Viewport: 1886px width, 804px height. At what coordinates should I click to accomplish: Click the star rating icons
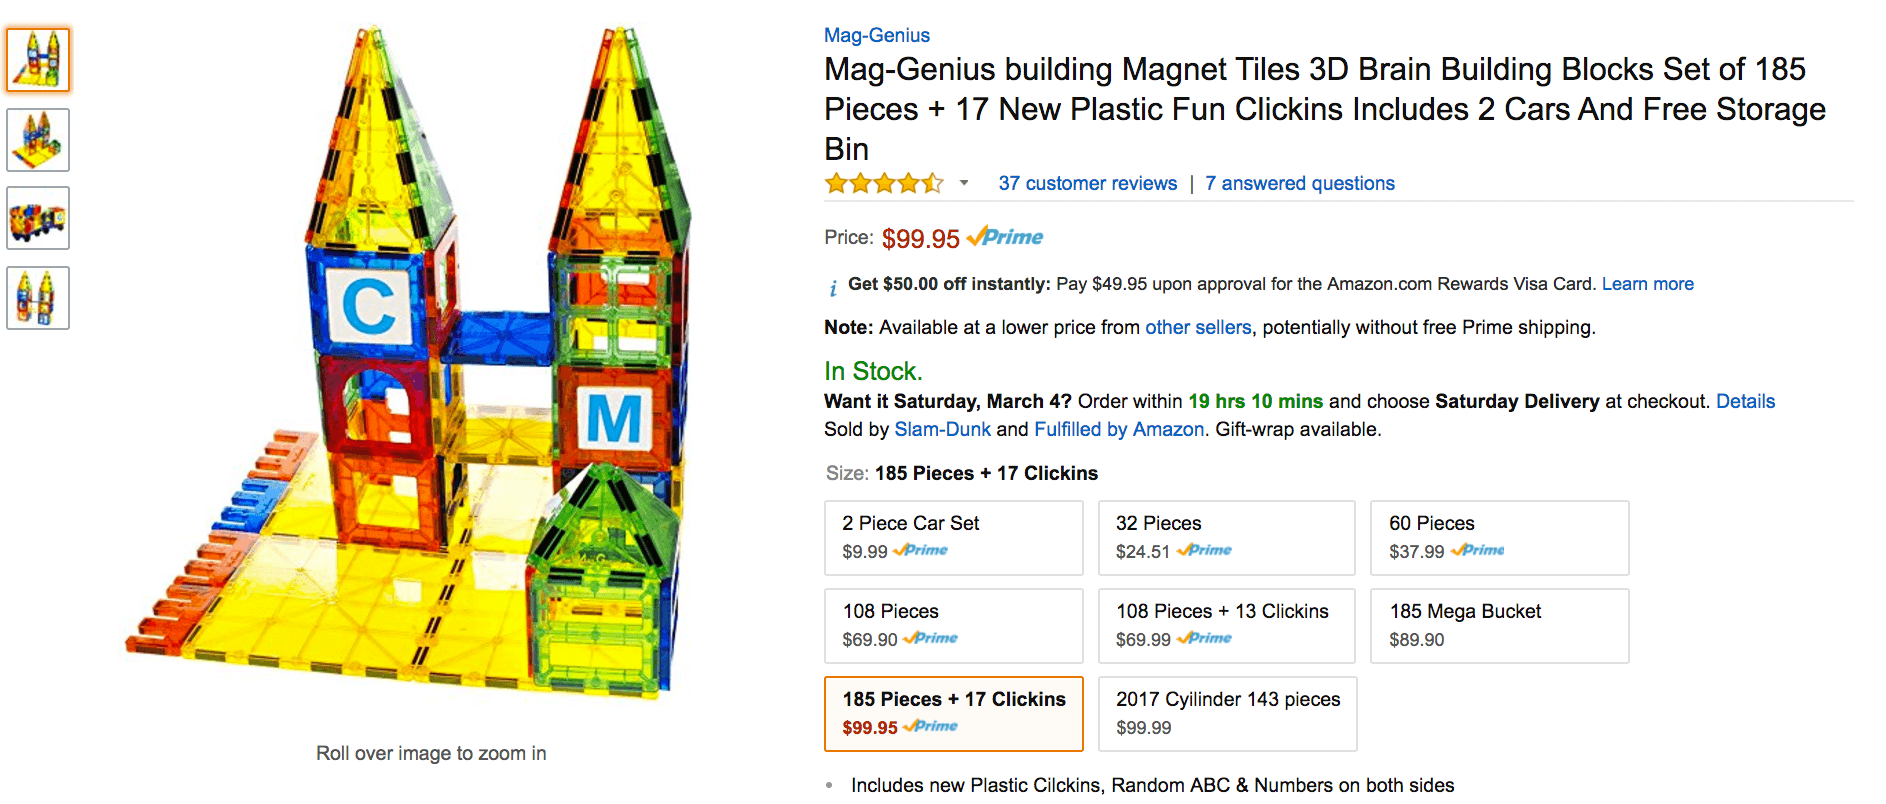point(883,183)
